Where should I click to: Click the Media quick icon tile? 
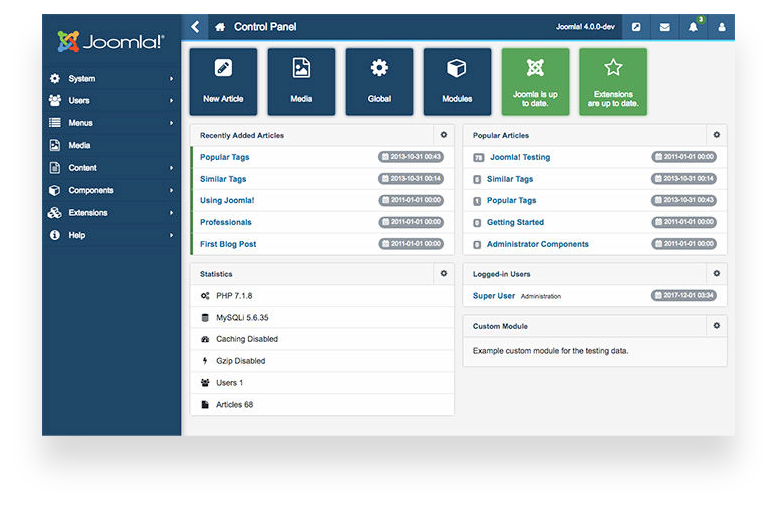(301, 82)
